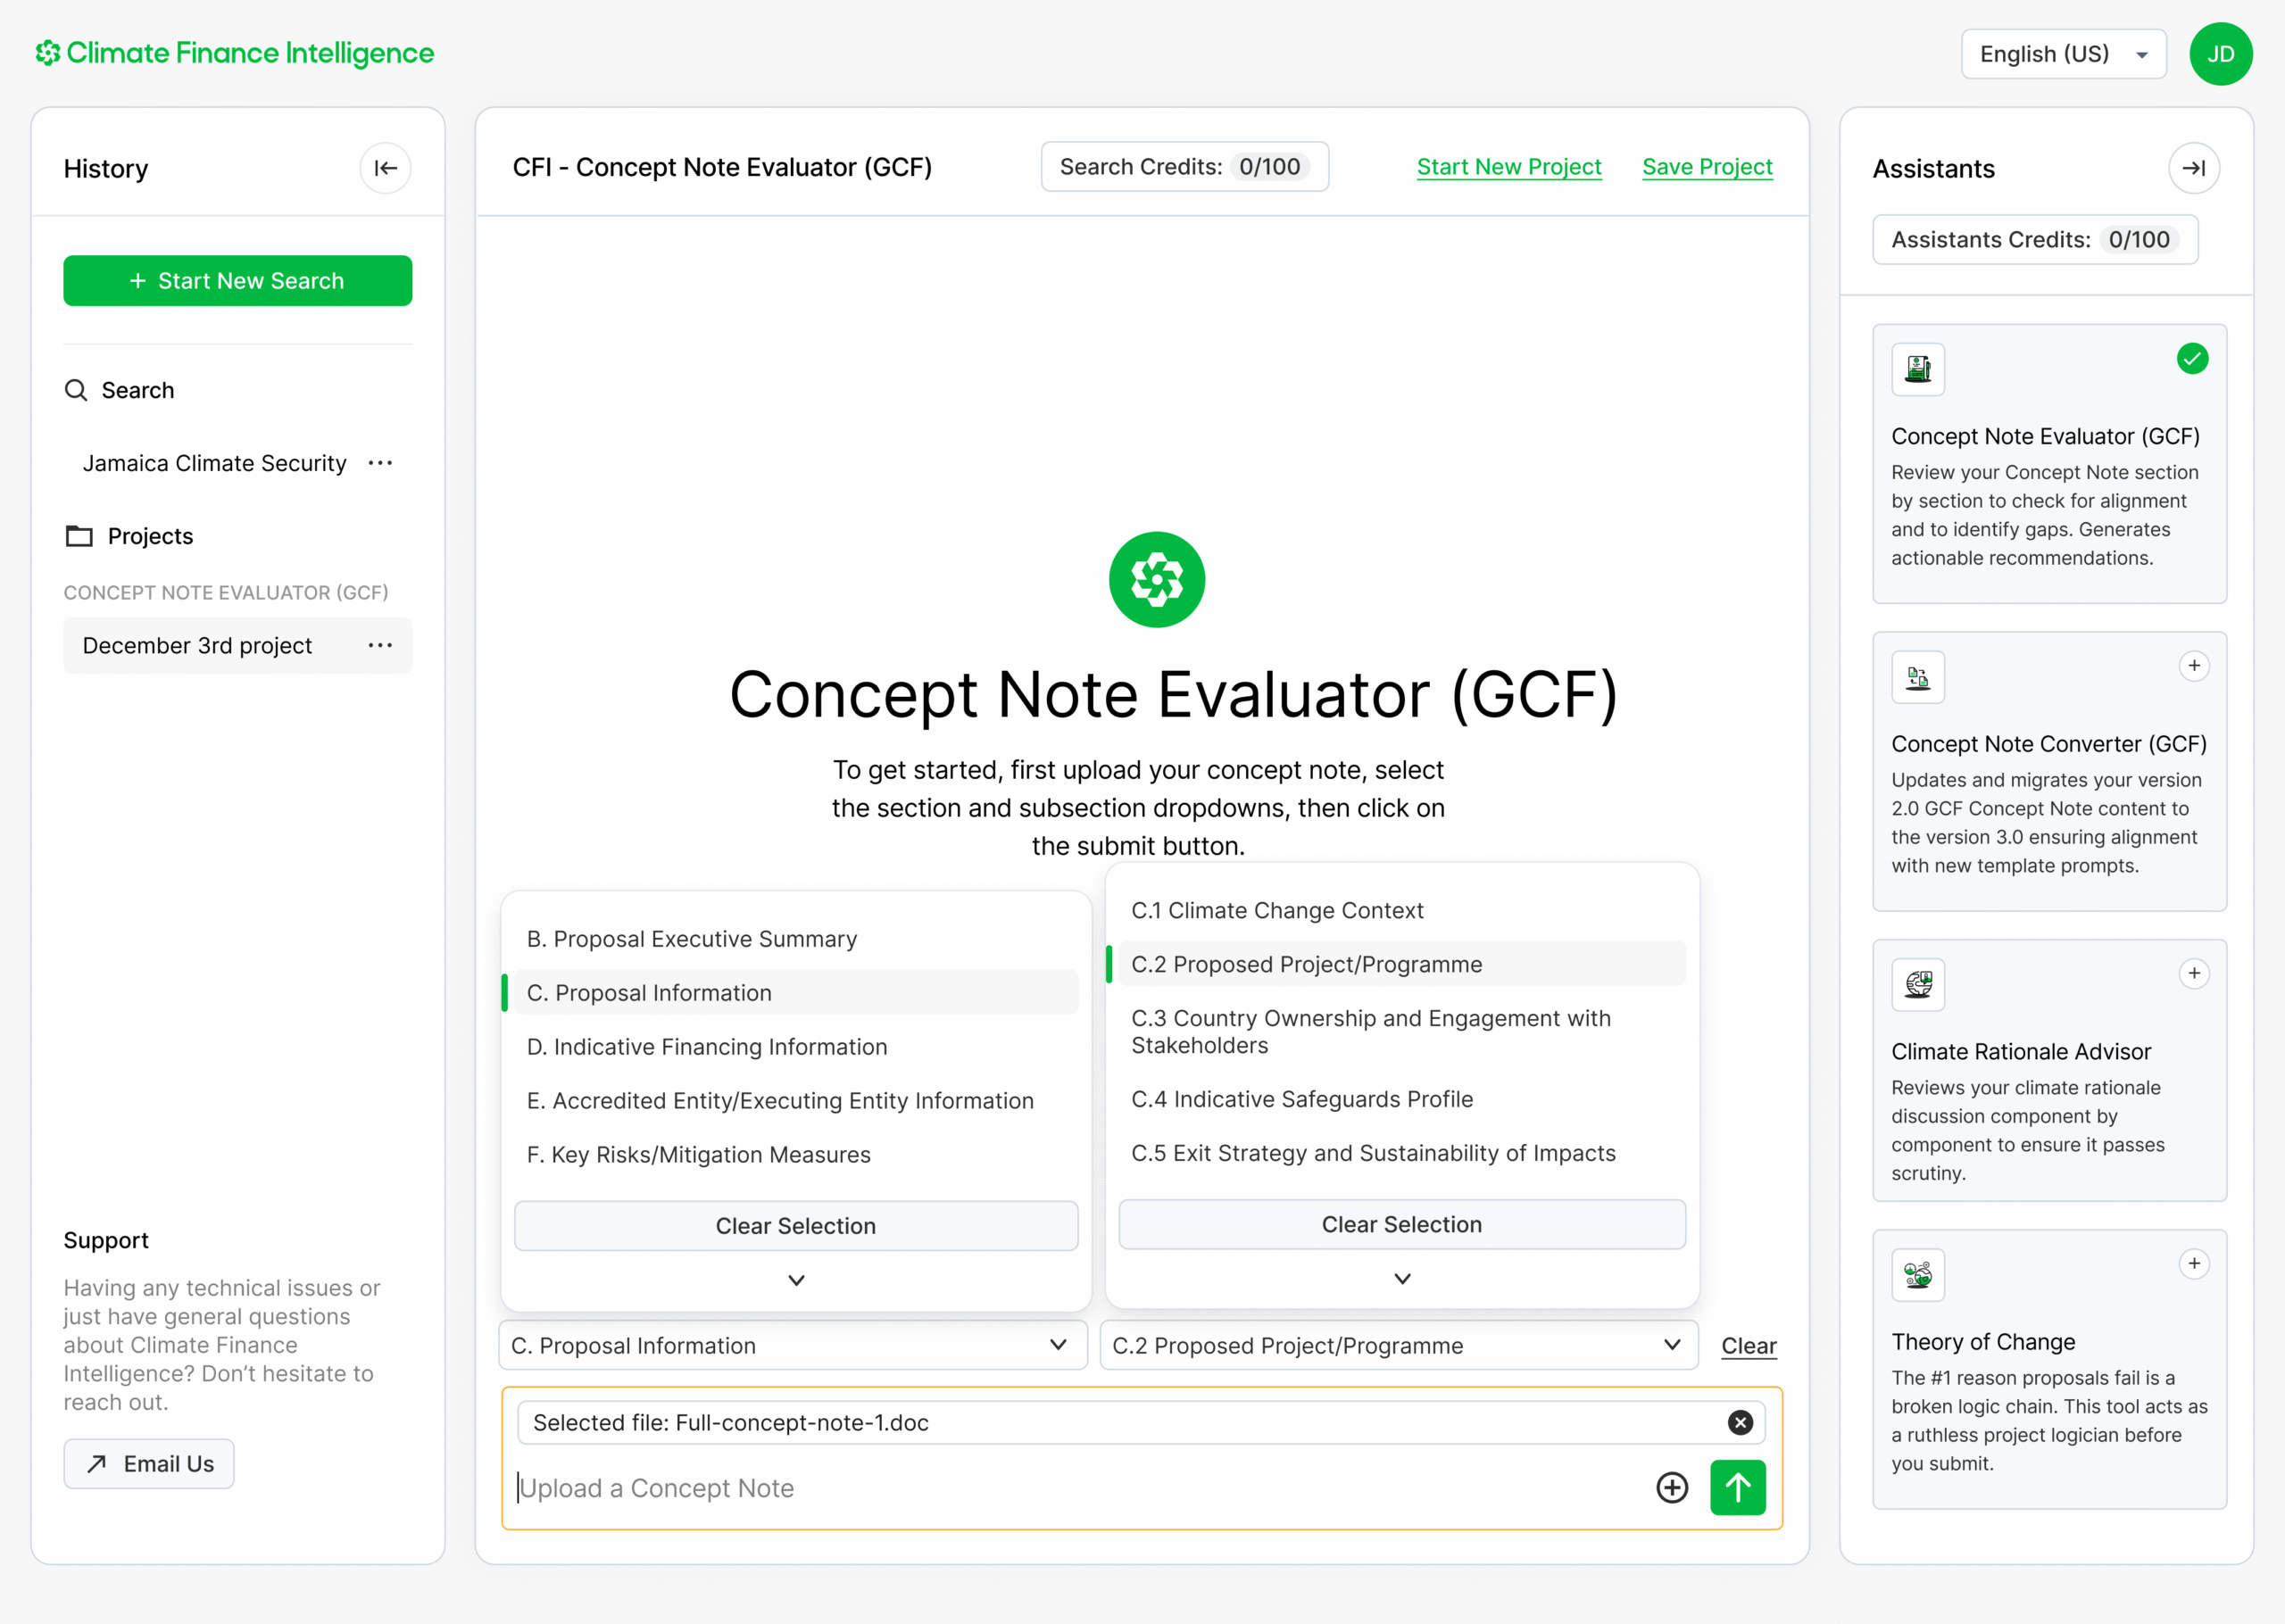2285x1624 pixels.
Task: Click the JD user avatar
Action: 2220,54
